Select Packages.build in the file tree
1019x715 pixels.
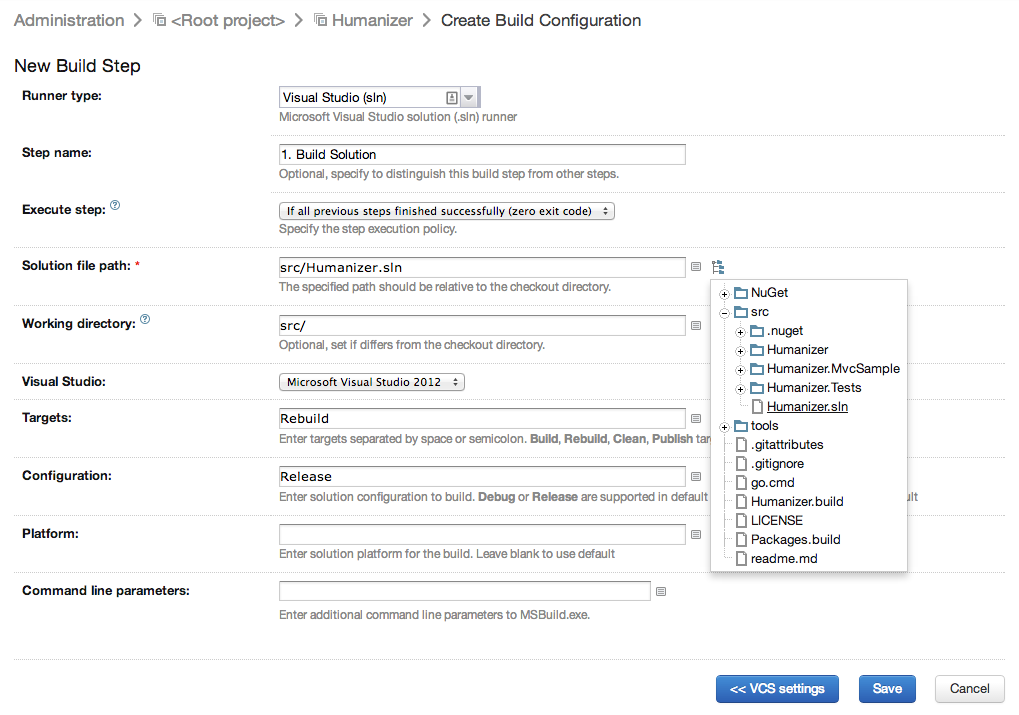795,540
